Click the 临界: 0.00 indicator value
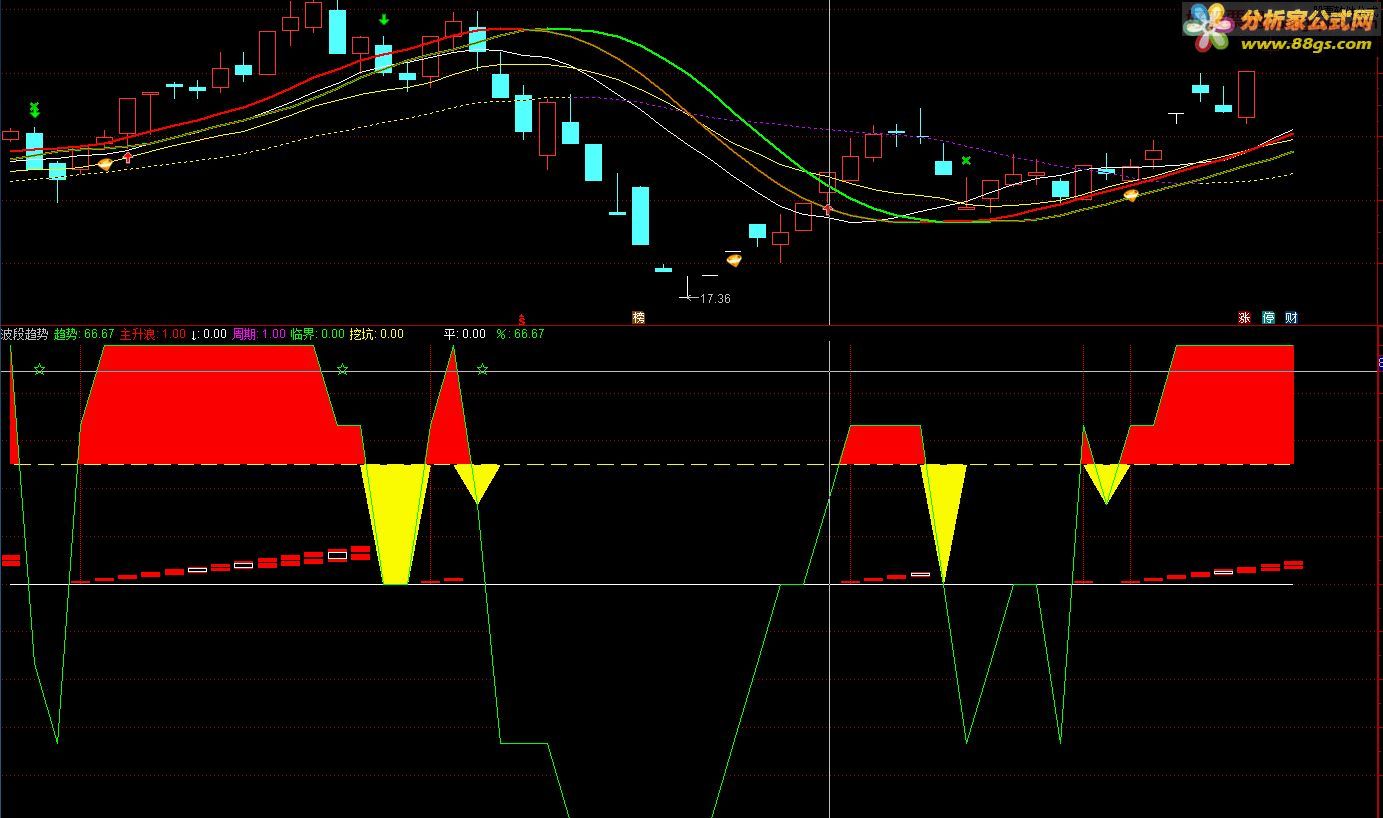This screenshot has height=818, width=1383. [x=317, y=334]
